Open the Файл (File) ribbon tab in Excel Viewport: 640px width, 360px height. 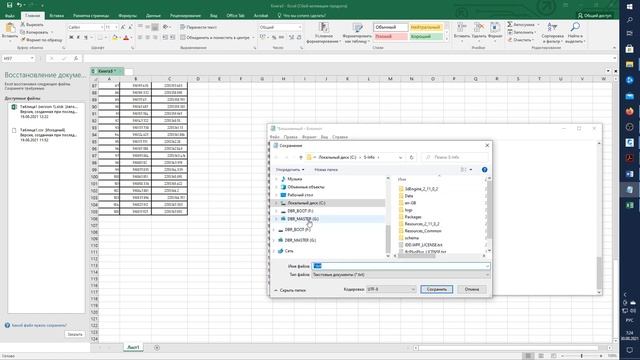point(10,16)
